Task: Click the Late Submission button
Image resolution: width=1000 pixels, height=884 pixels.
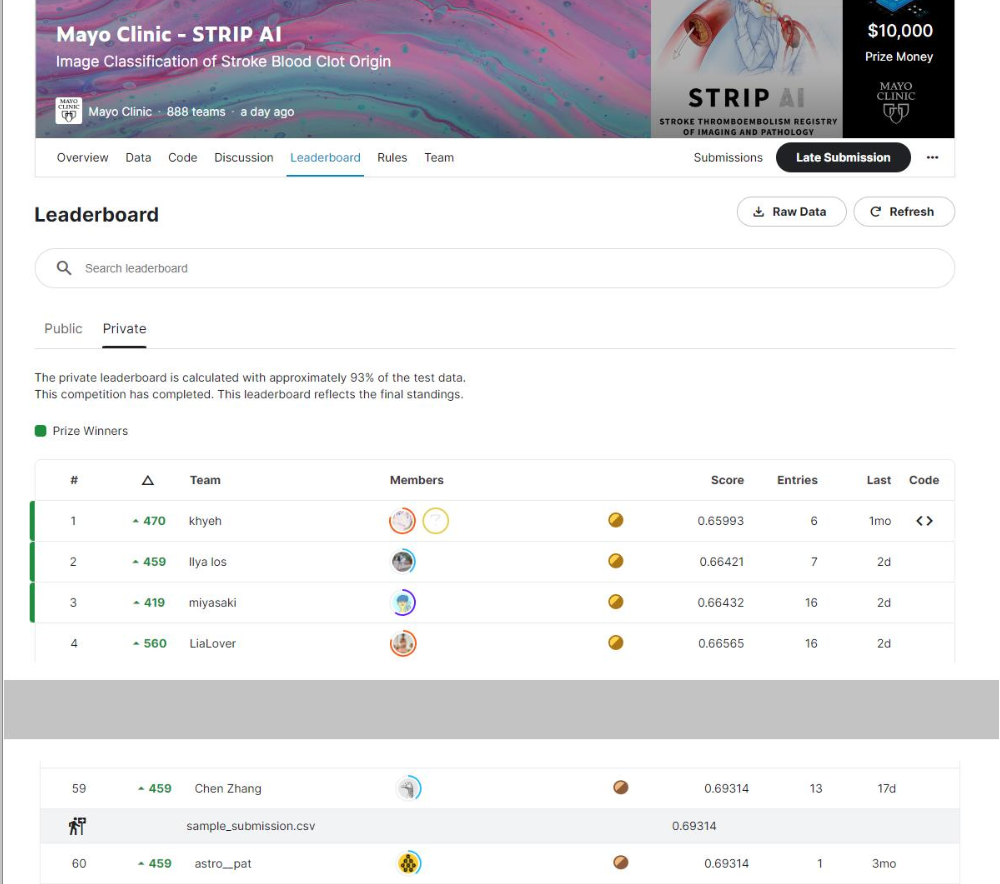Action: (842, 158)
